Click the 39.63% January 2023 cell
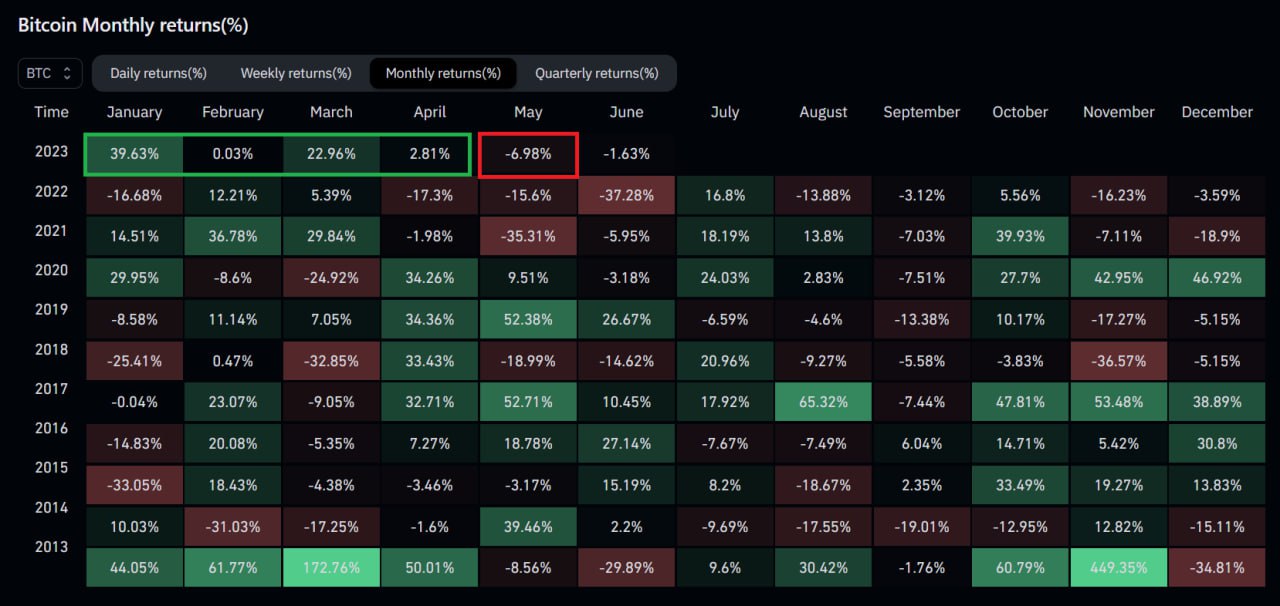 point(134,155)
